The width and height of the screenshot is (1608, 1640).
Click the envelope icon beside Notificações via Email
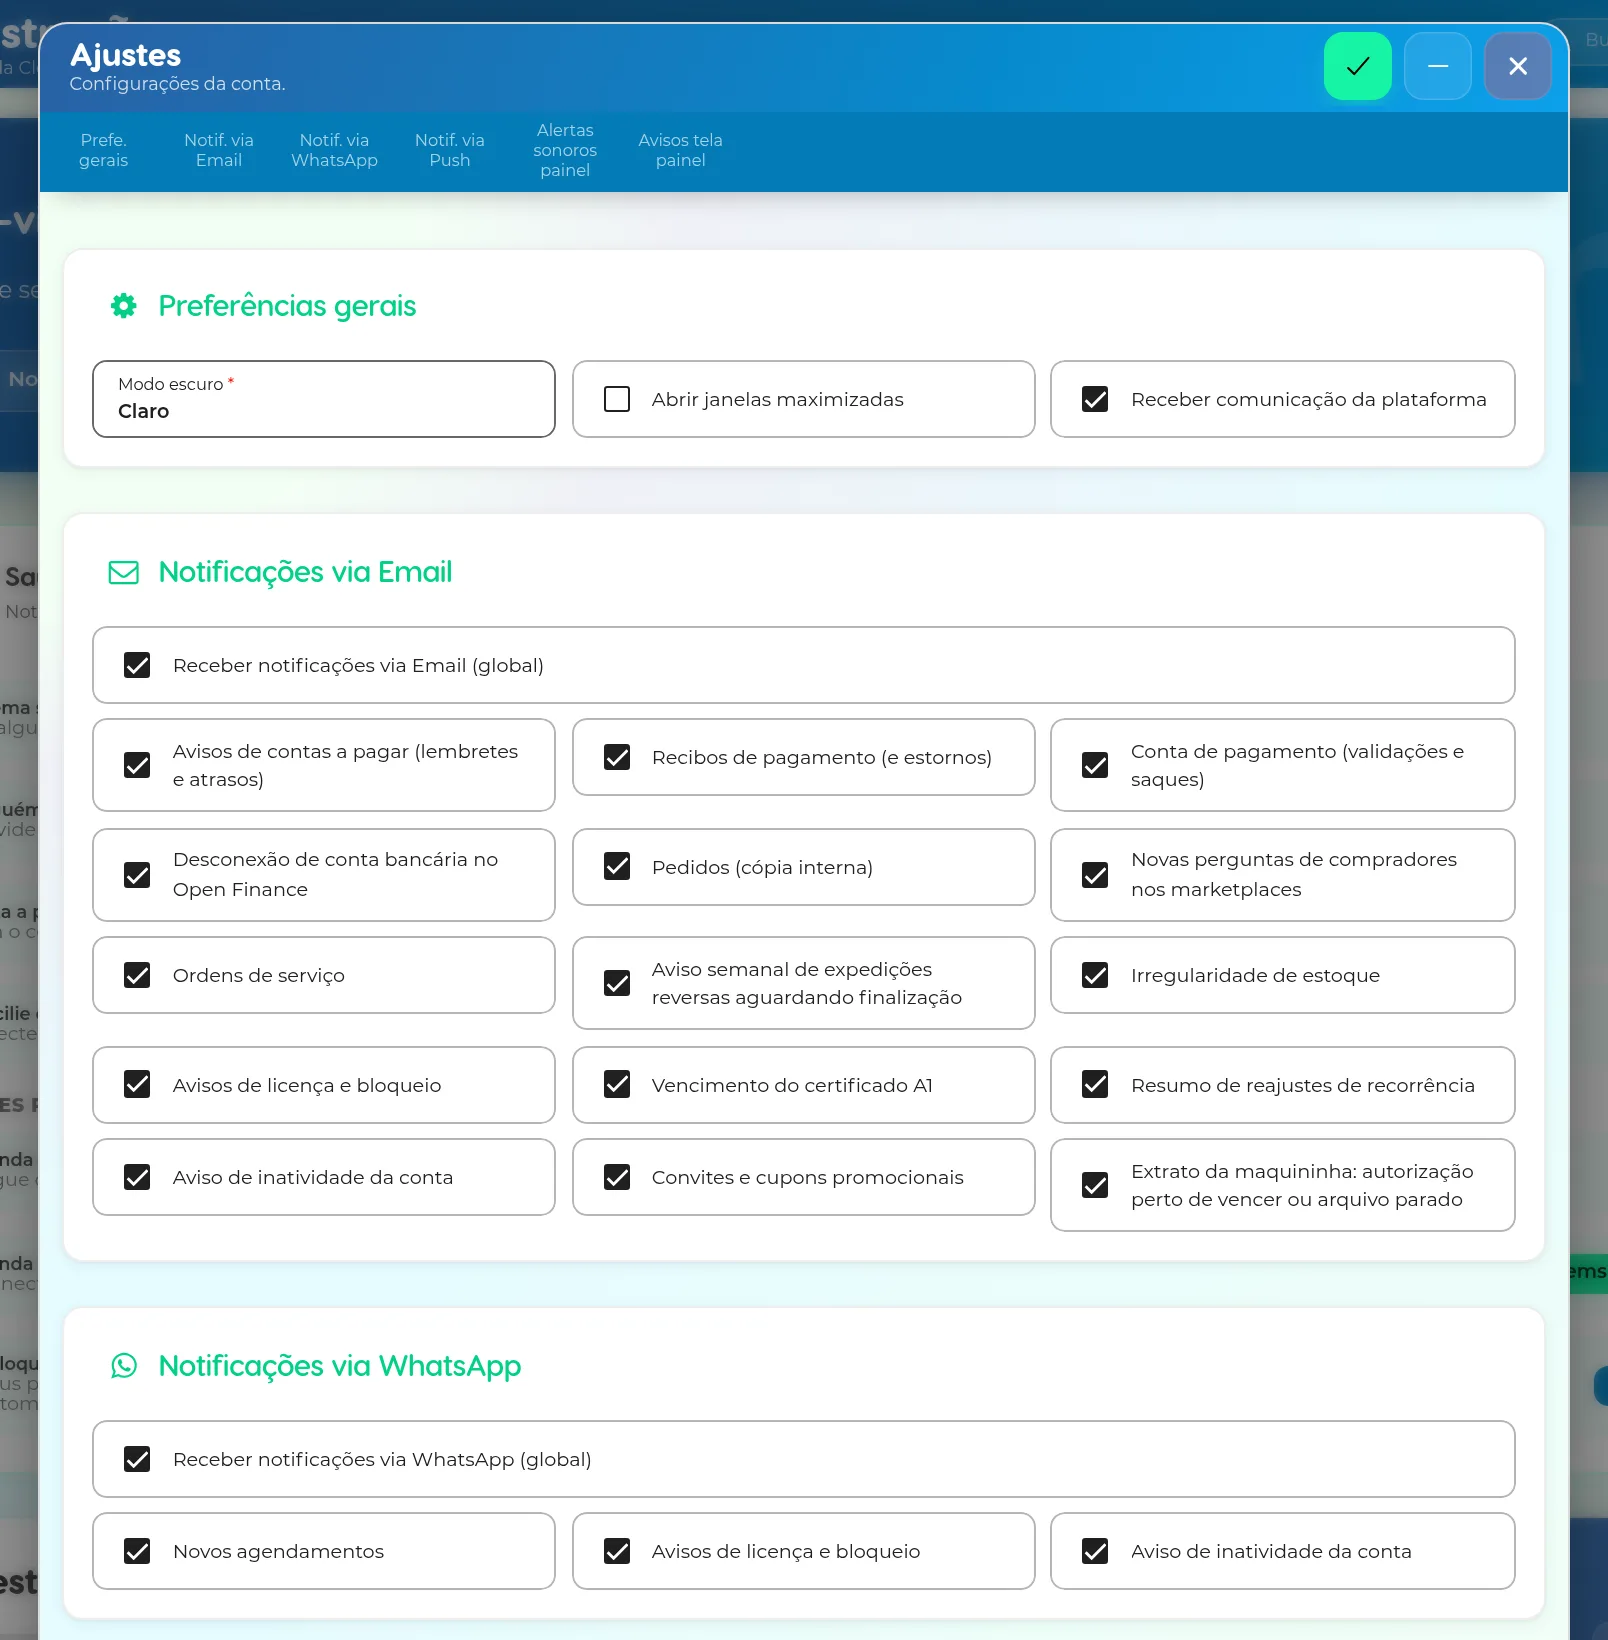(x=124, y=572)
